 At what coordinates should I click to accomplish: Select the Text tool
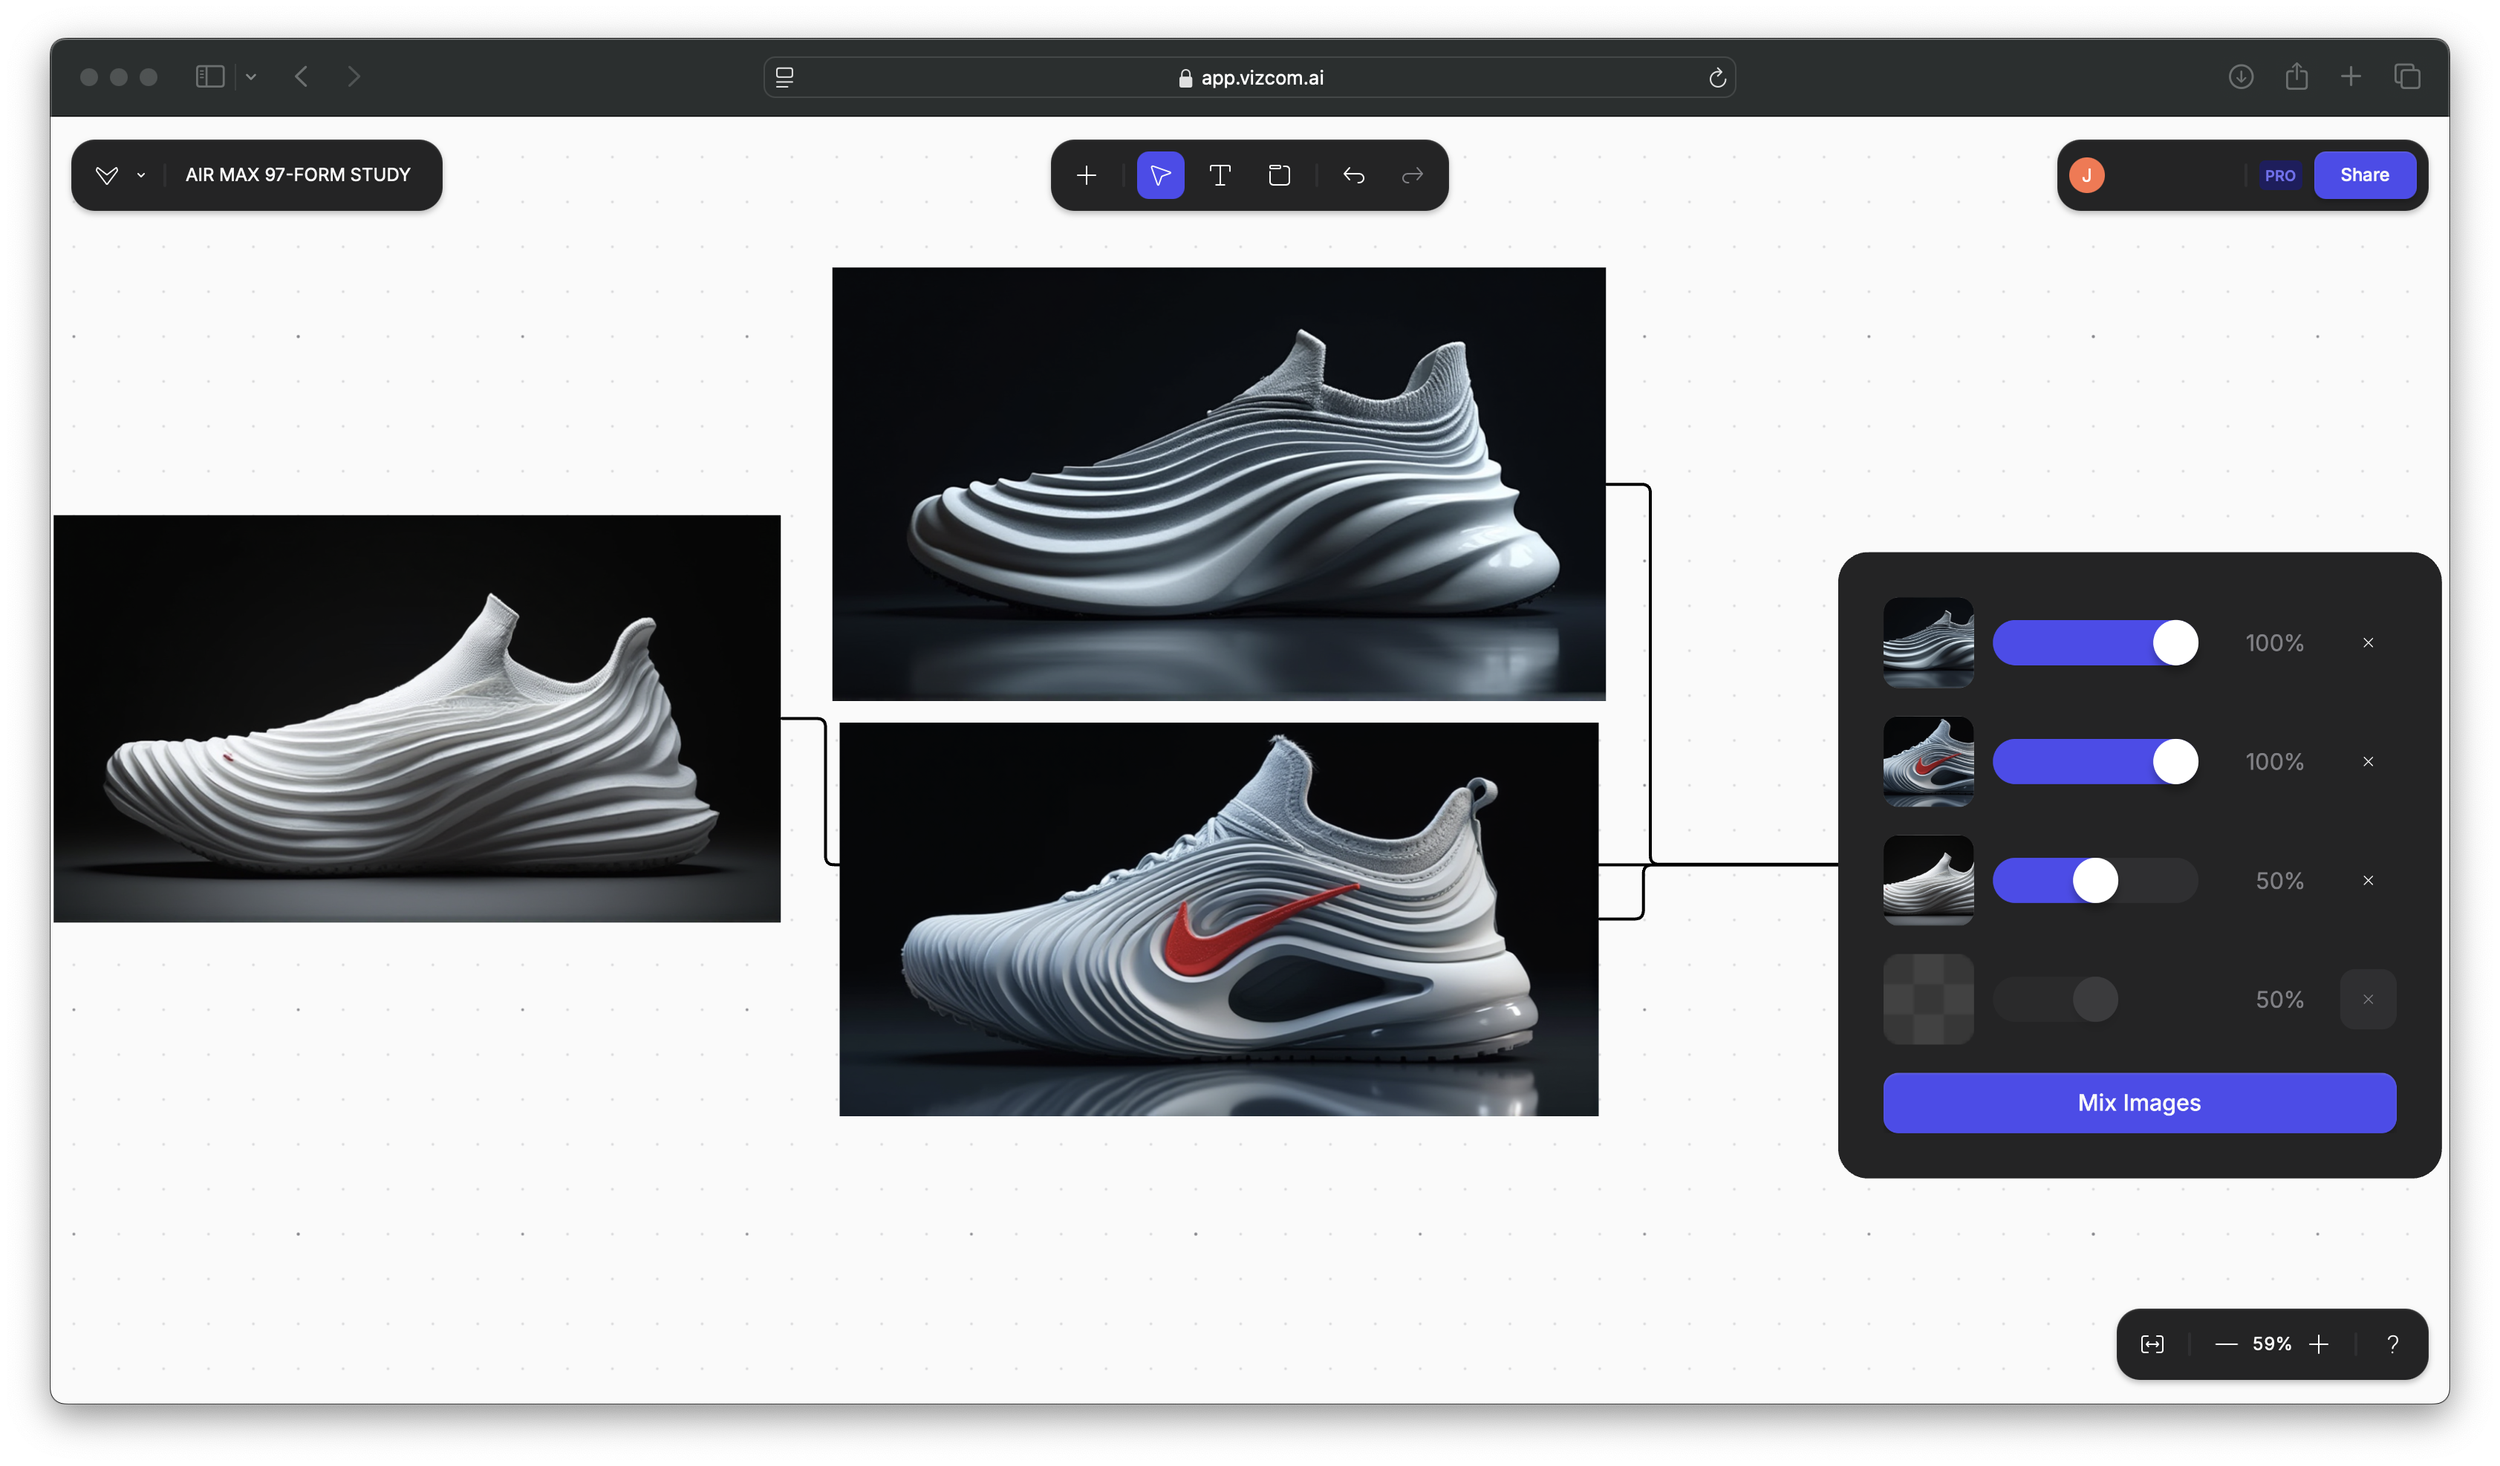[x=1219, y=176]
